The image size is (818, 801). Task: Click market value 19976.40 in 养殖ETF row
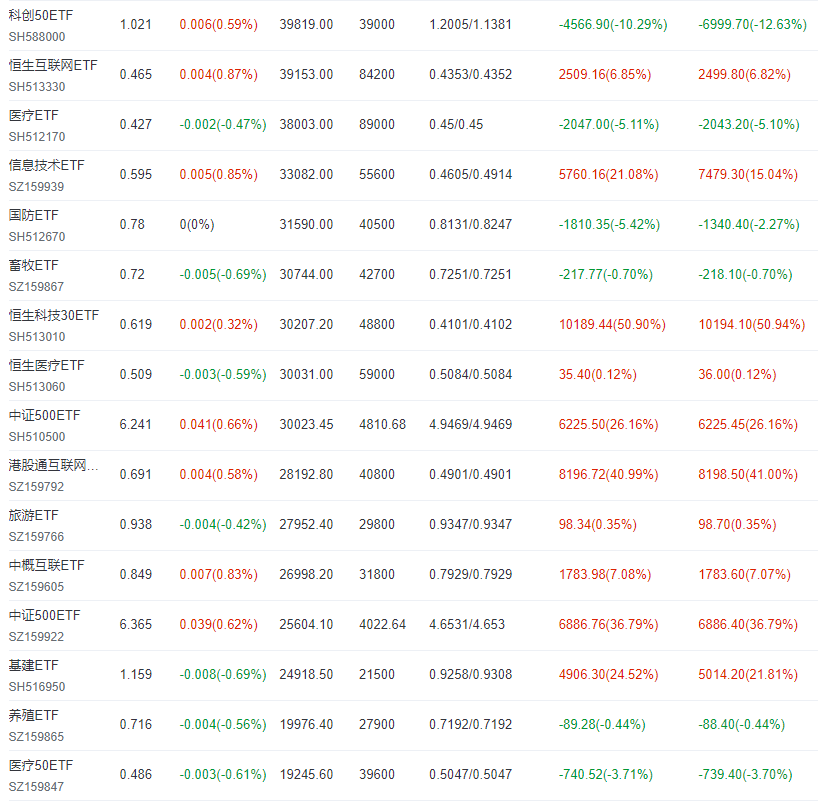click(306, 725)
